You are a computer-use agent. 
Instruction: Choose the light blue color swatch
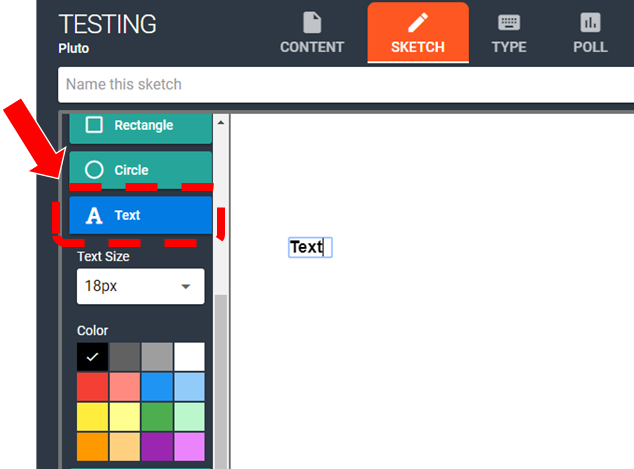click(x=189, y=387)
